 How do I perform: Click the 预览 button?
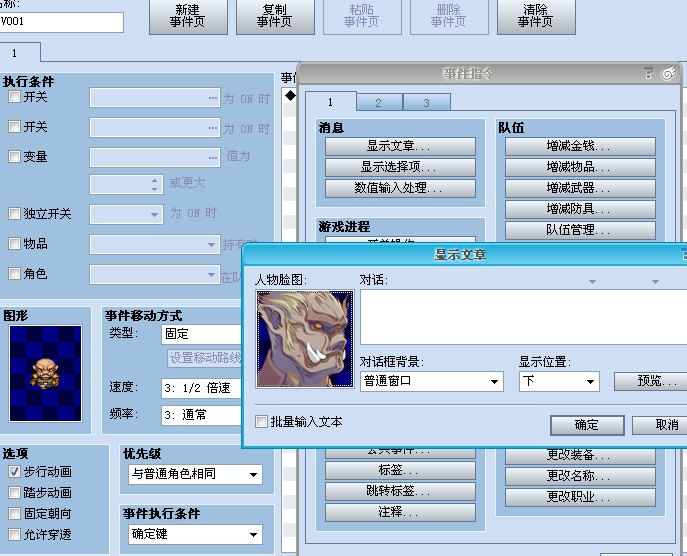[651, 381]
